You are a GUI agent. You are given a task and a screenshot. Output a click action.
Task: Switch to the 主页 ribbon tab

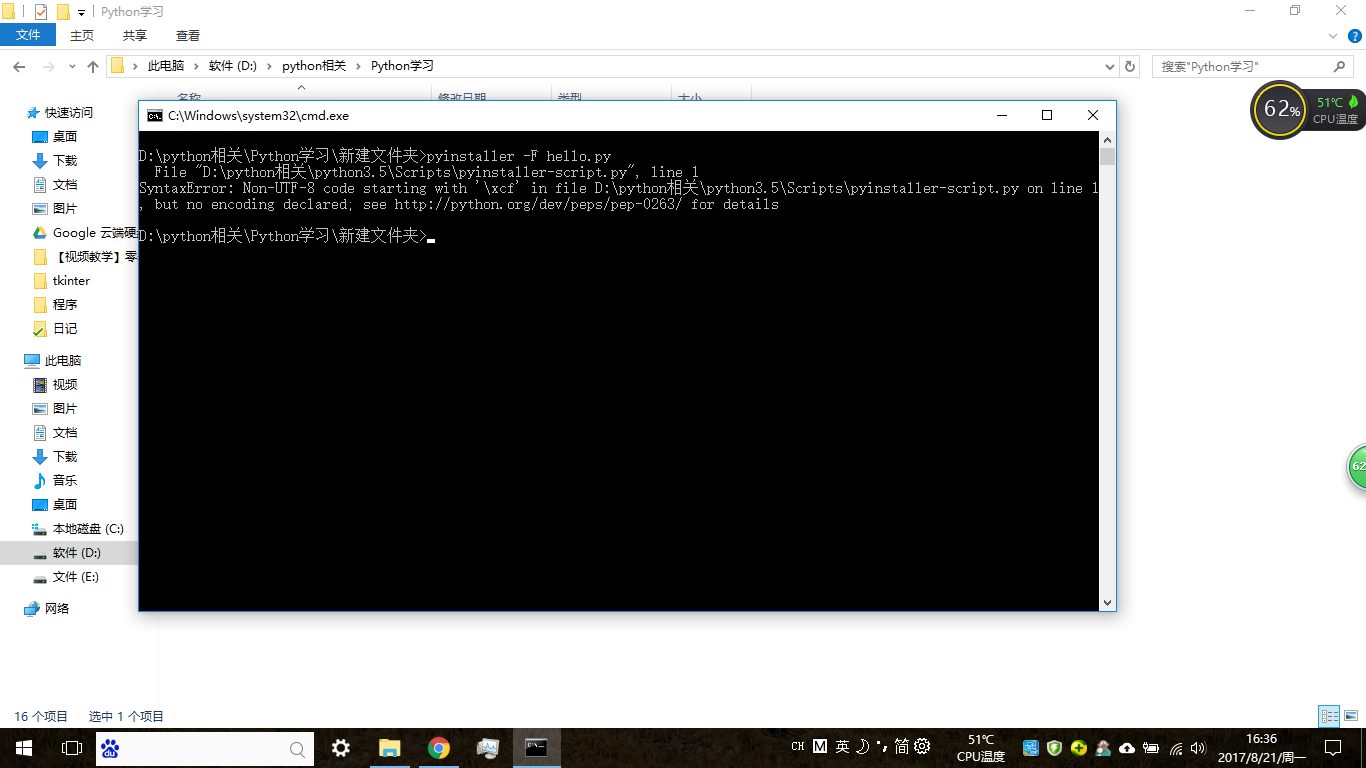[x=82, y=35]
